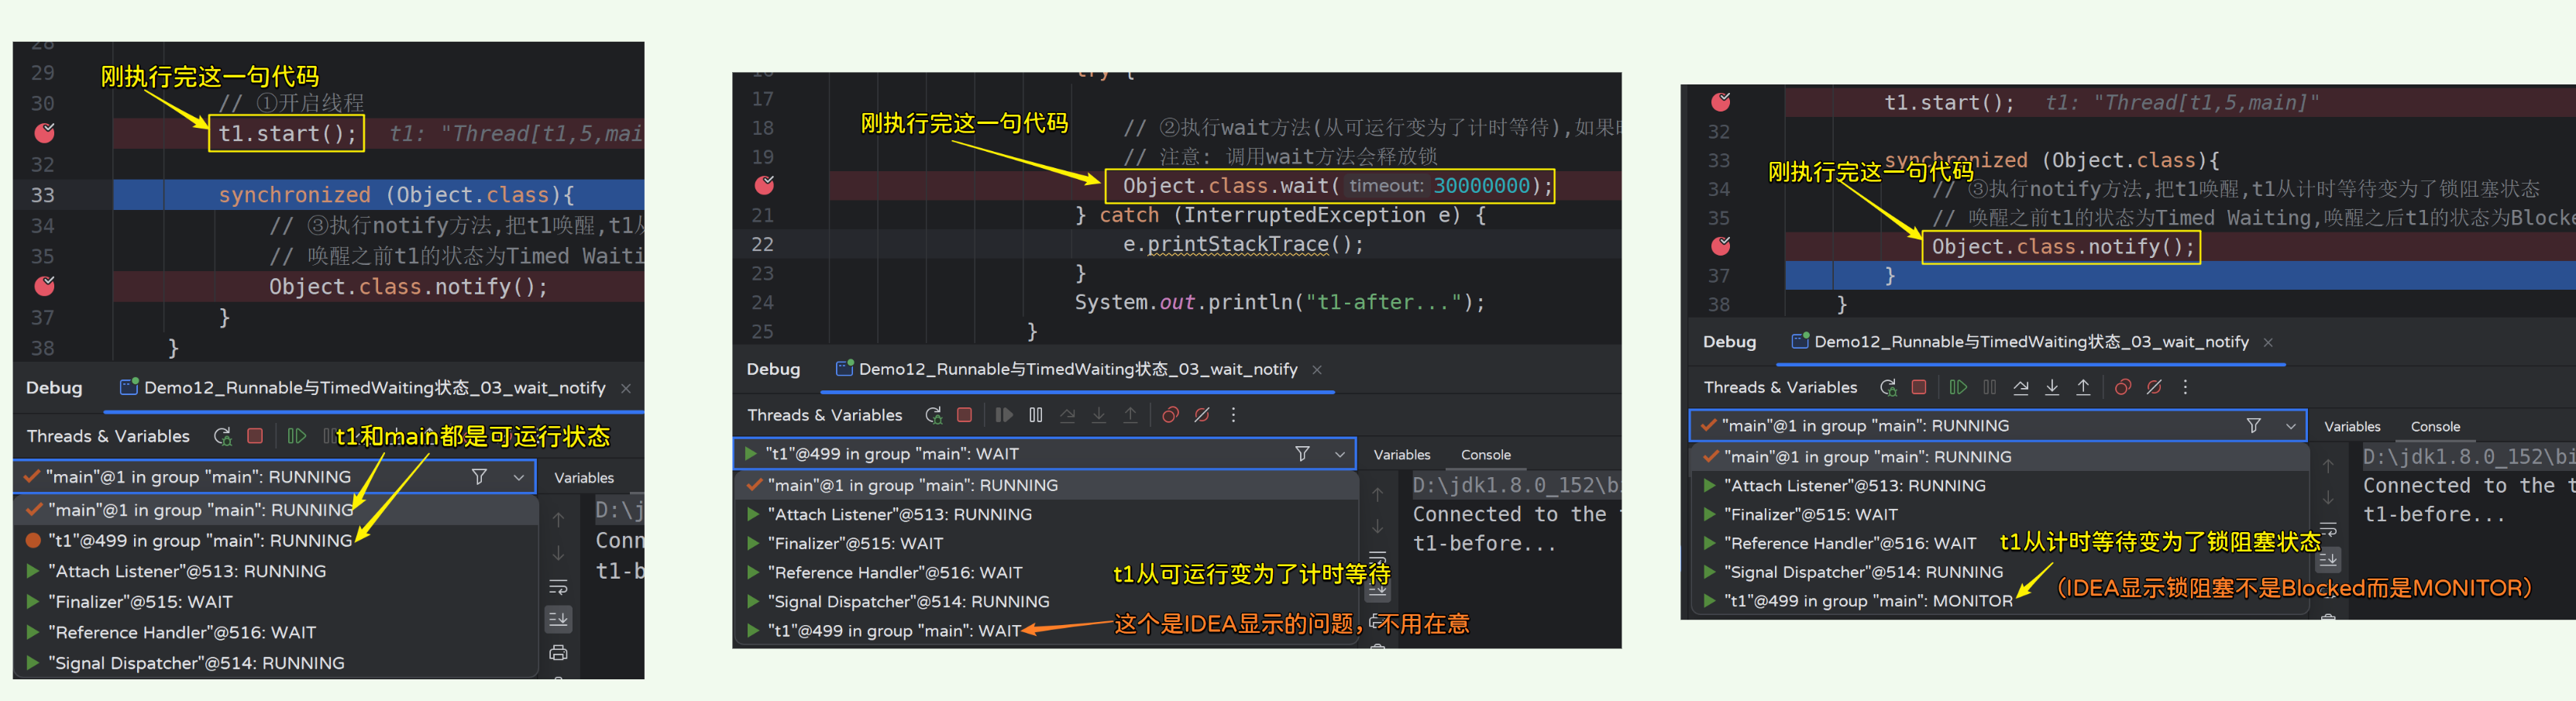Click Resume Program icon in middle screenshot
The width and height of the screenshot is (2576, 701).
(1004, 415)
